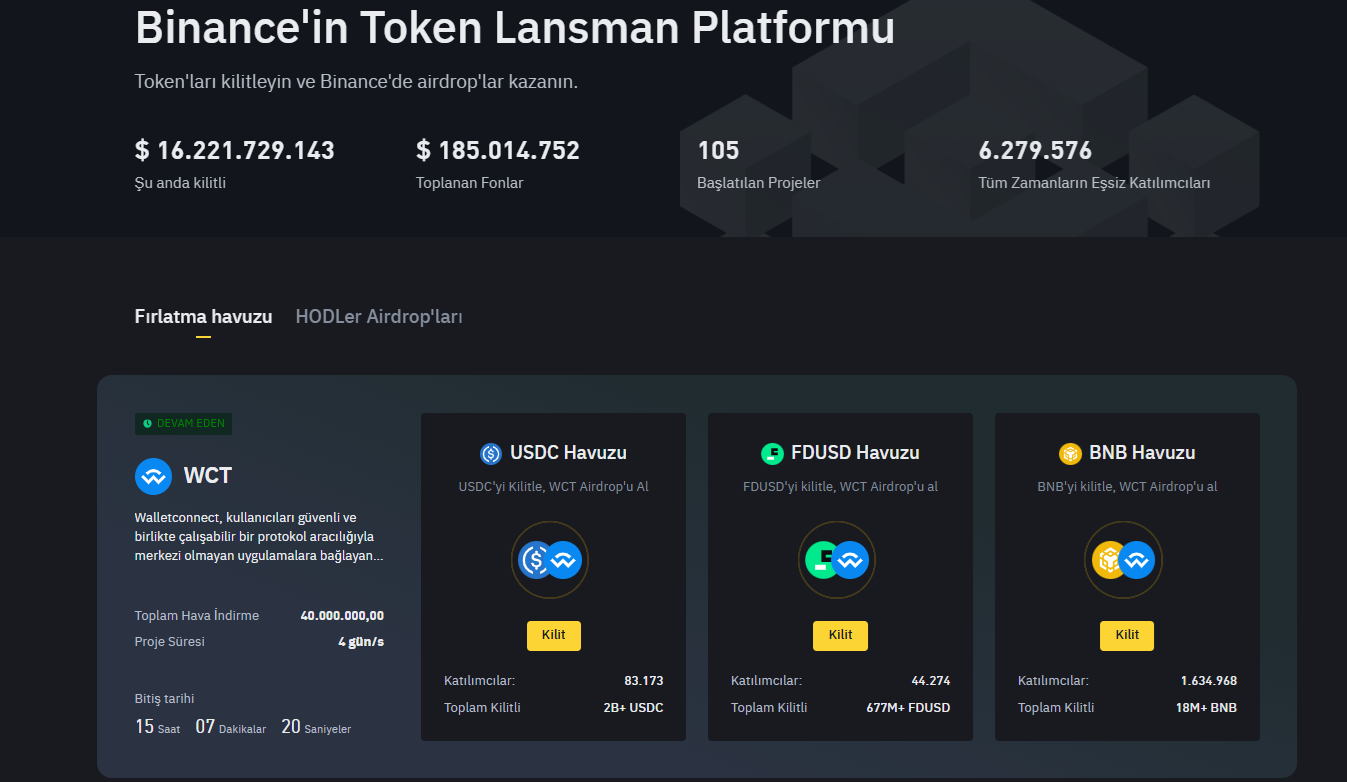
Task: Click the USDC coin icon on USDC Havuzu
Action: pyautogui.click(x=490, y=452)
